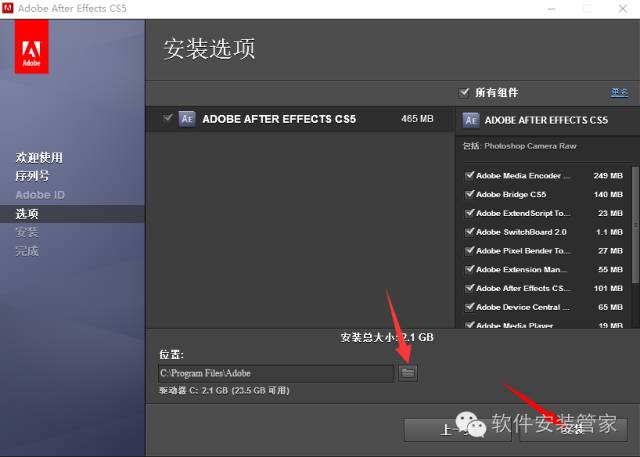Uncheck Adobe Pixel Bender Toolkit component
Viewport: 640px width, 457px height.
(x=469, y=251)
